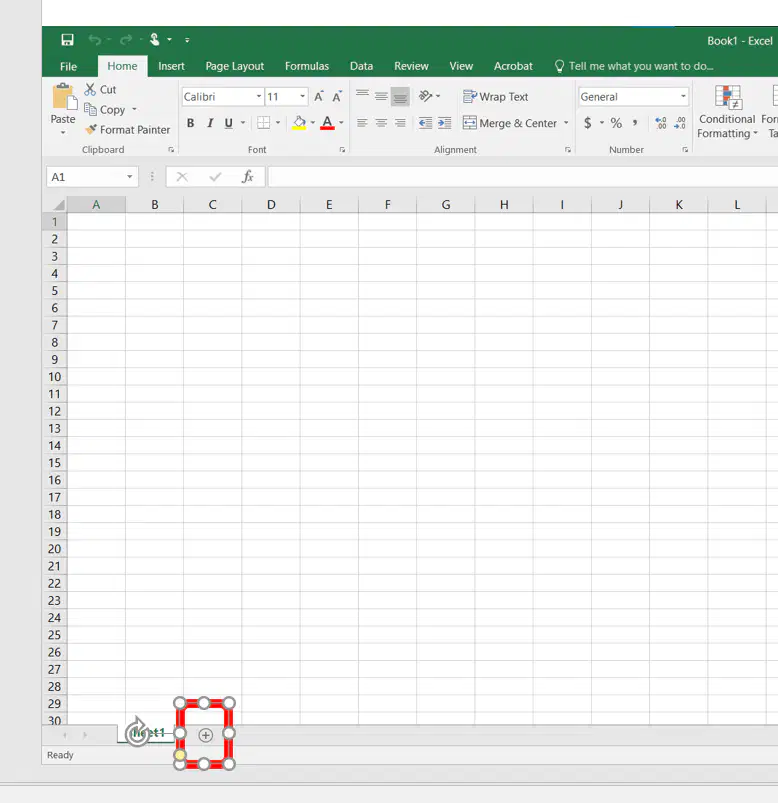Screen dimensions: 778x803
Task: Apply Comma Style format
Action: [635, 123]
